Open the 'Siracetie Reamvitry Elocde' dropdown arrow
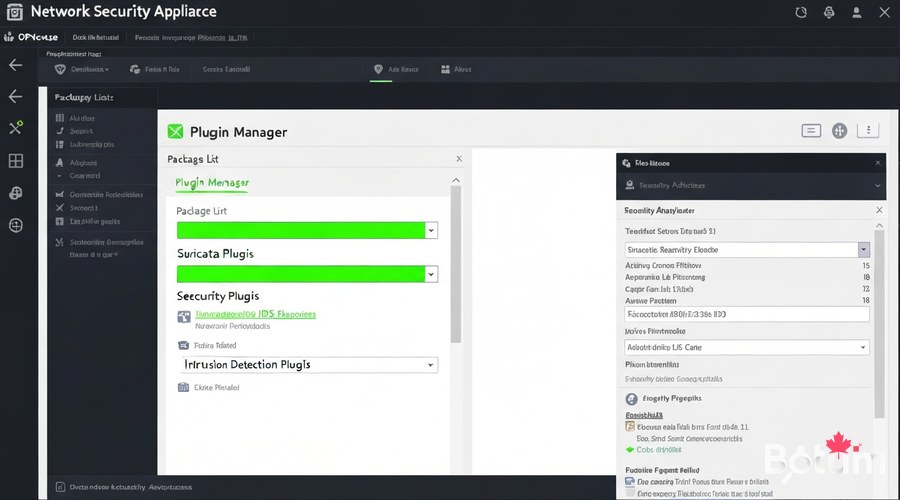 (863, 250)
